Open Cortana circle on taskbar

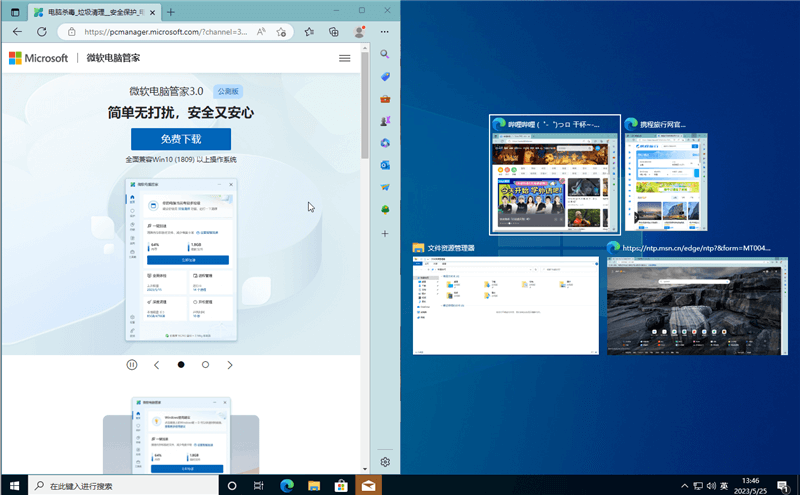click(232, 485)
